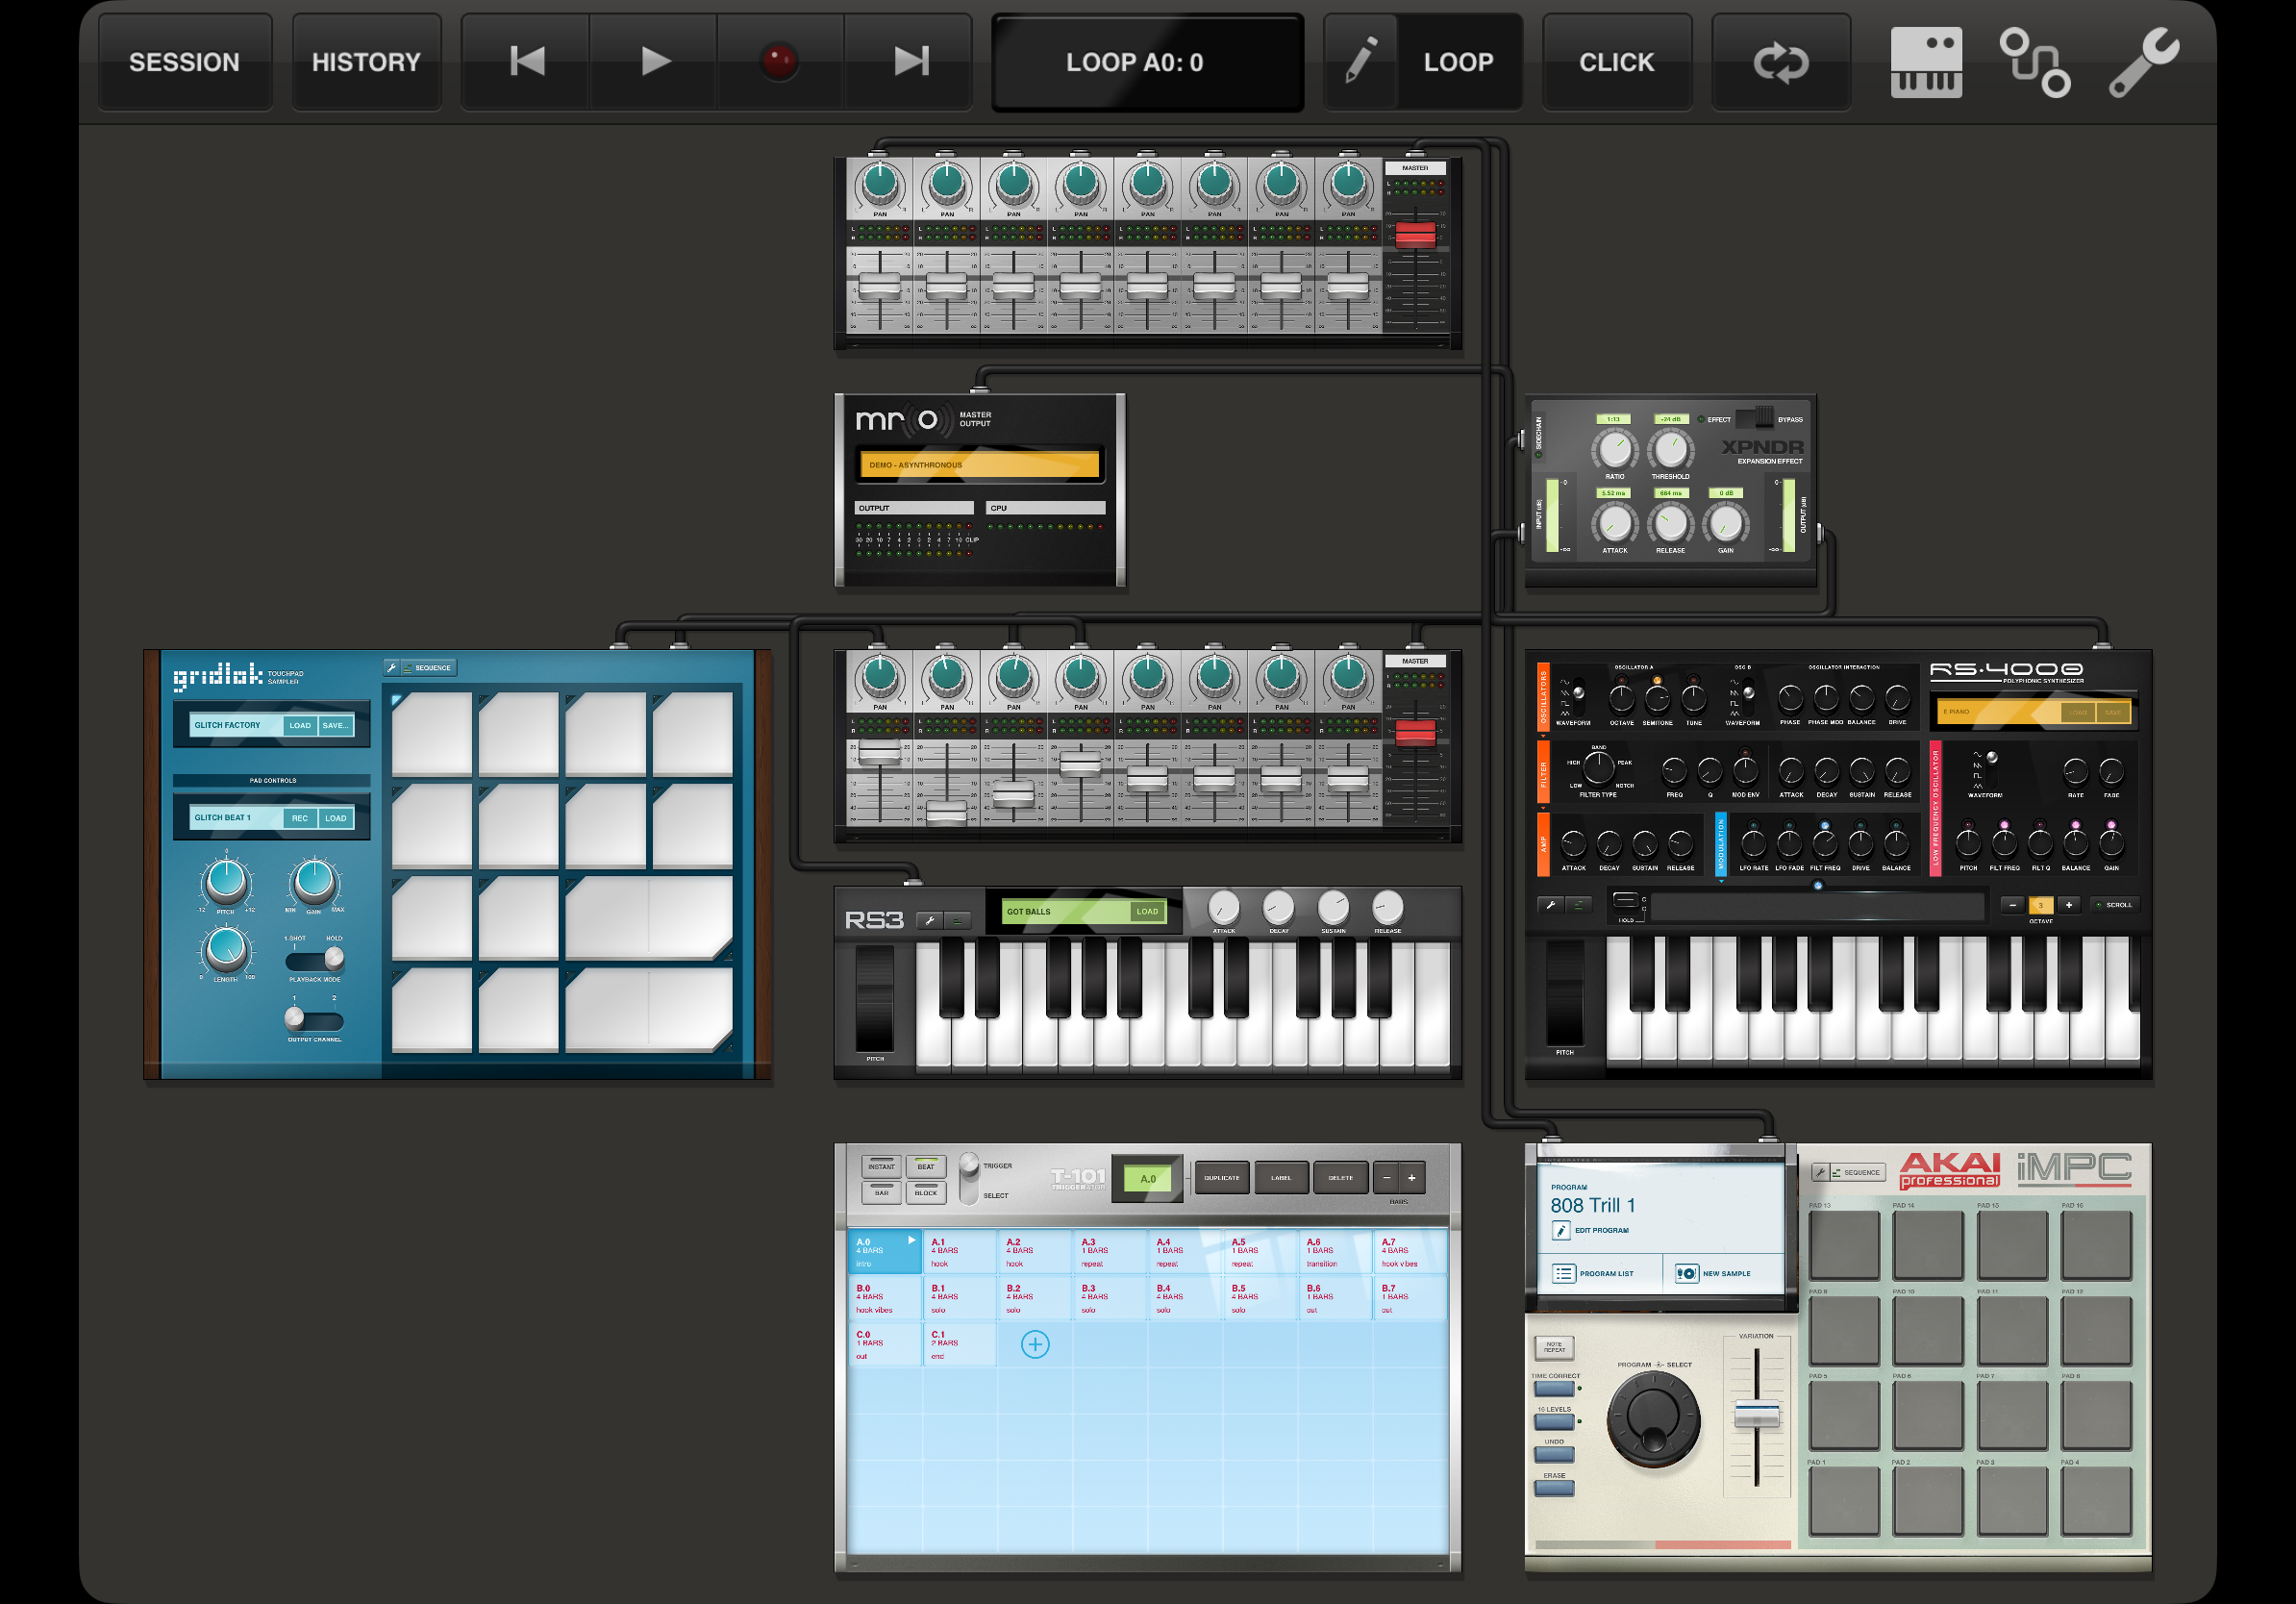Open iMPC SEQUENCE view
Screen dimensions: 2296x1604
tap(1858, 1172)
